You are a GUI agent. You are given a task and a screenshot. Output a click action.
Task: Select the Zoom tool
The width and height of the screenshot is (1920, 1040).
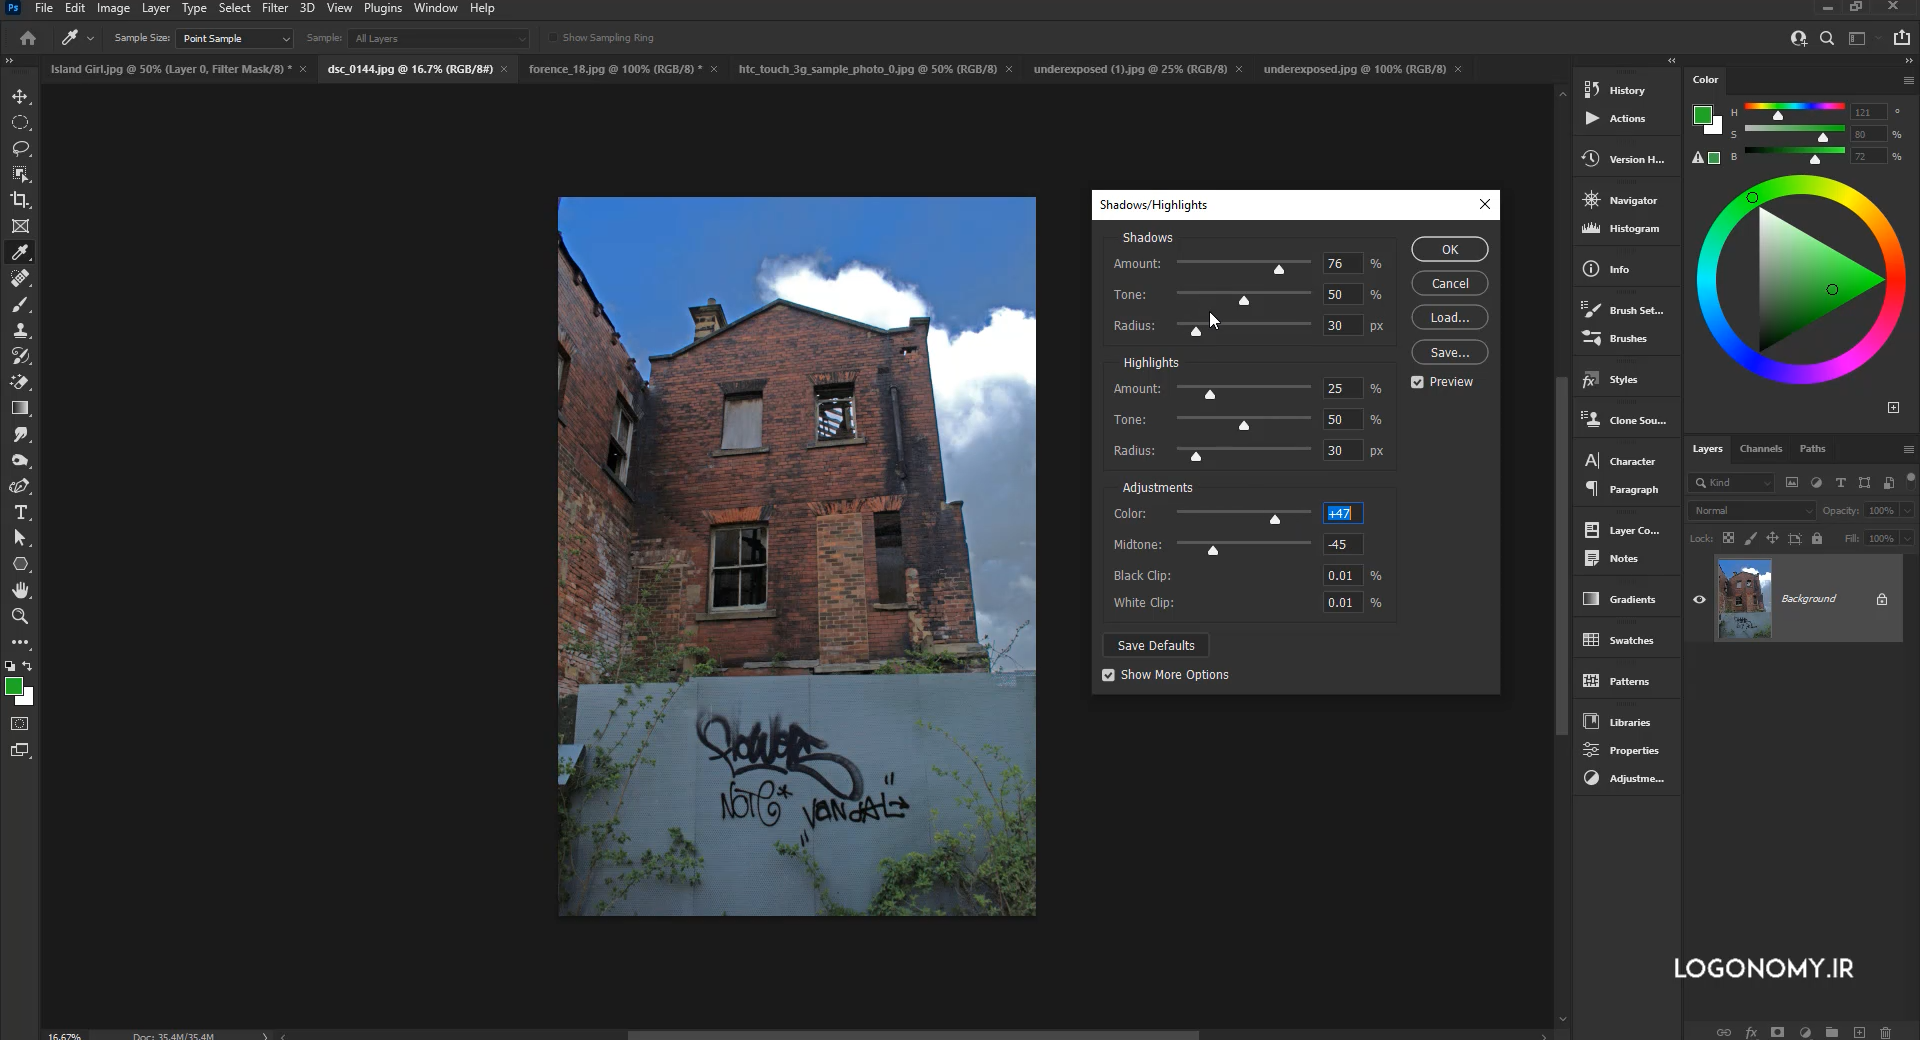[20, 616]
